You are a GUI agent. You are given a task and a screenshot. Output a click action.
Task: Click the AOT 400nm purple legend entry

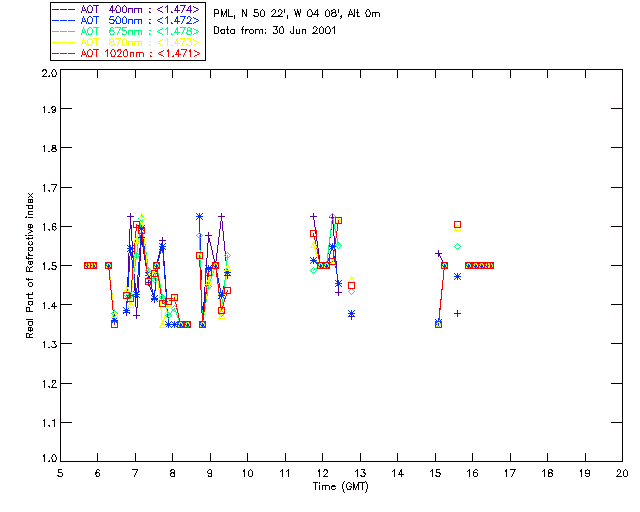click(x=127, y=9)
